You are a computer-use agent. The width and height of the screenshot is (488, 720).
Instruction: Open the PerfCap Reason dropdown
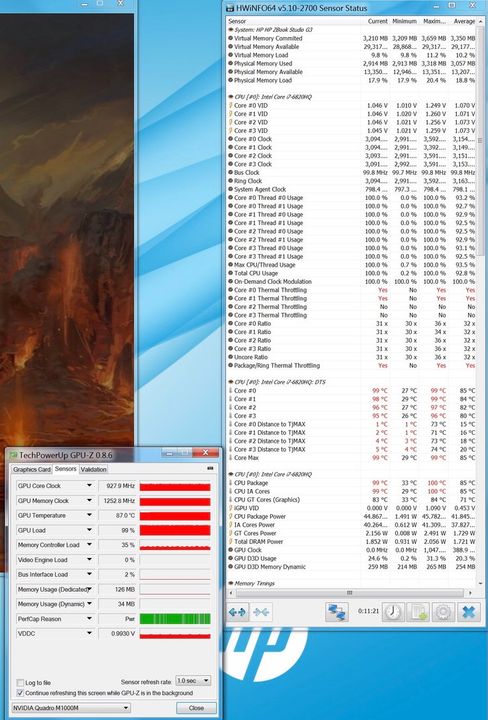click(x=90, y=619)
